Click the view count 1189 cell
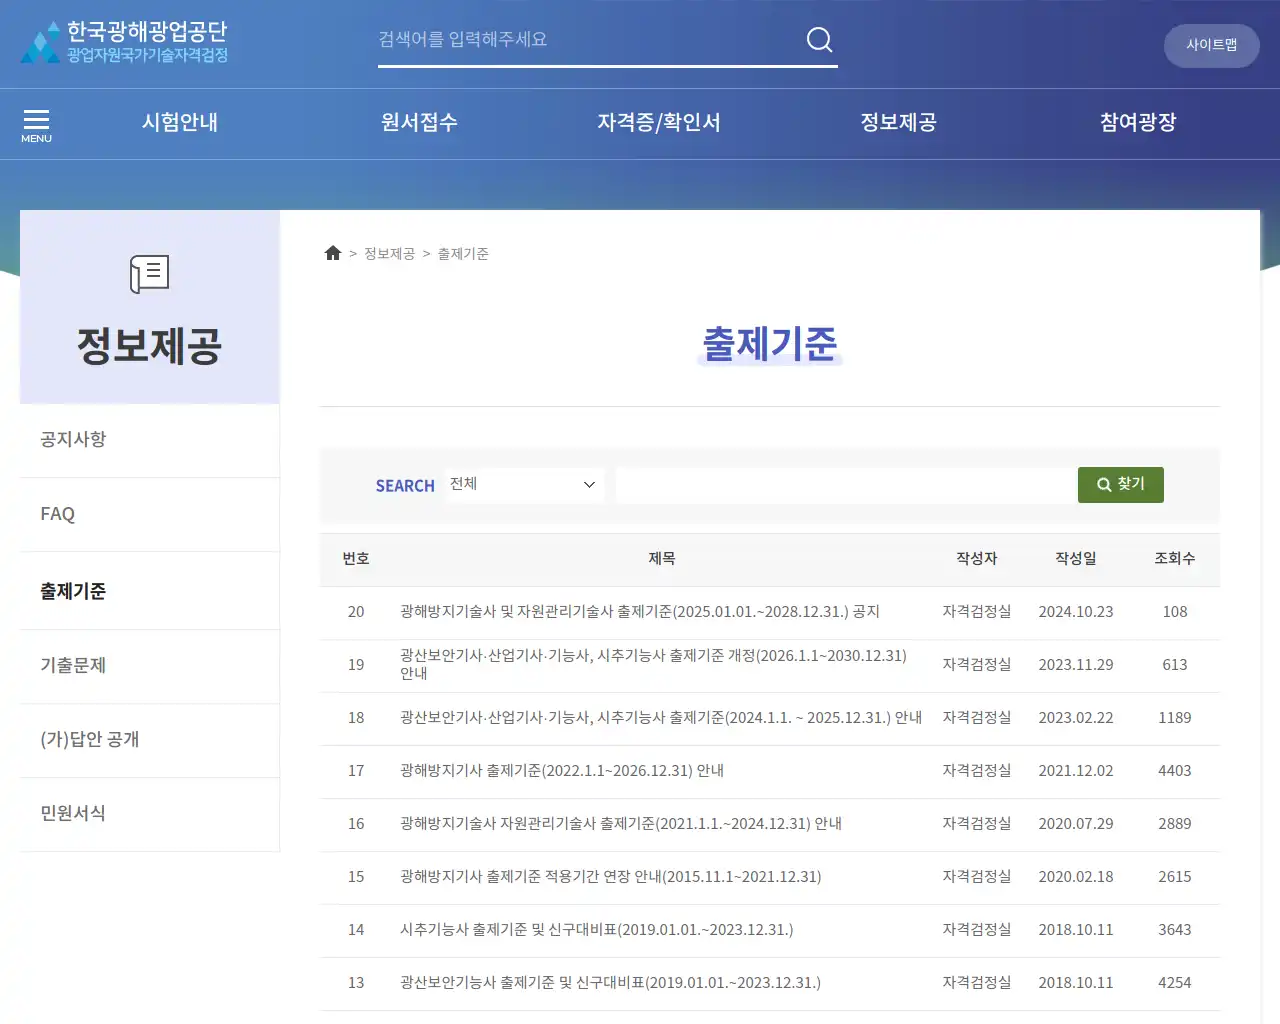 (1175, 718)
